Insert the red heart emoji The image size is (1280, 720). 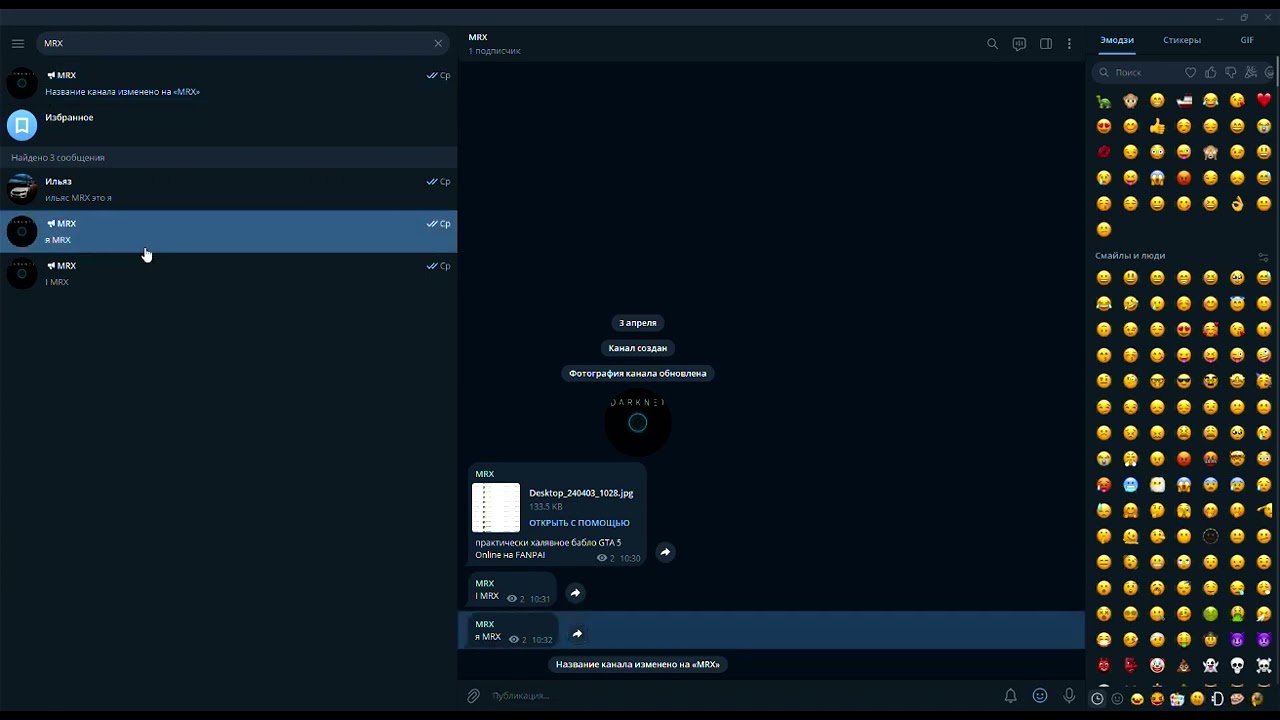pyautogui.click(x=1264, y=100)
